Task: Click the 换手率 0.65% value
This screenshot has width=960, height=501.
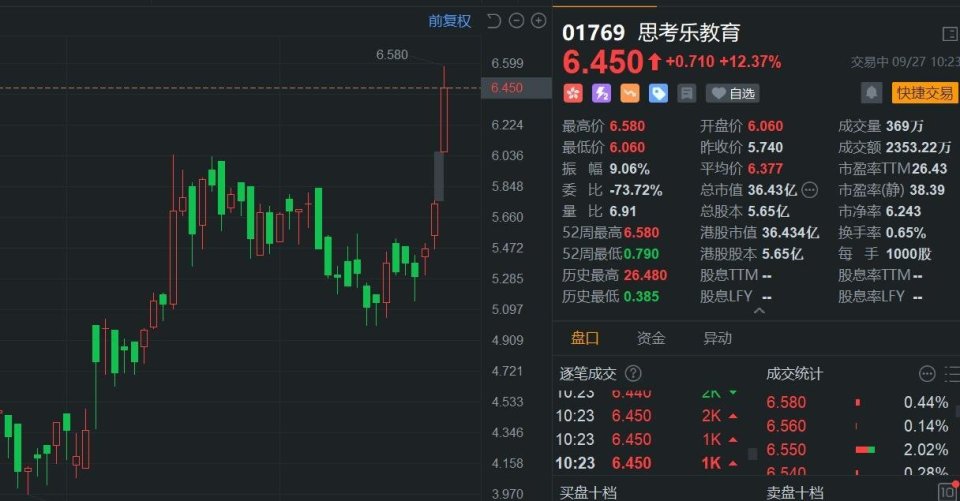Action: [x=906, y=233]
